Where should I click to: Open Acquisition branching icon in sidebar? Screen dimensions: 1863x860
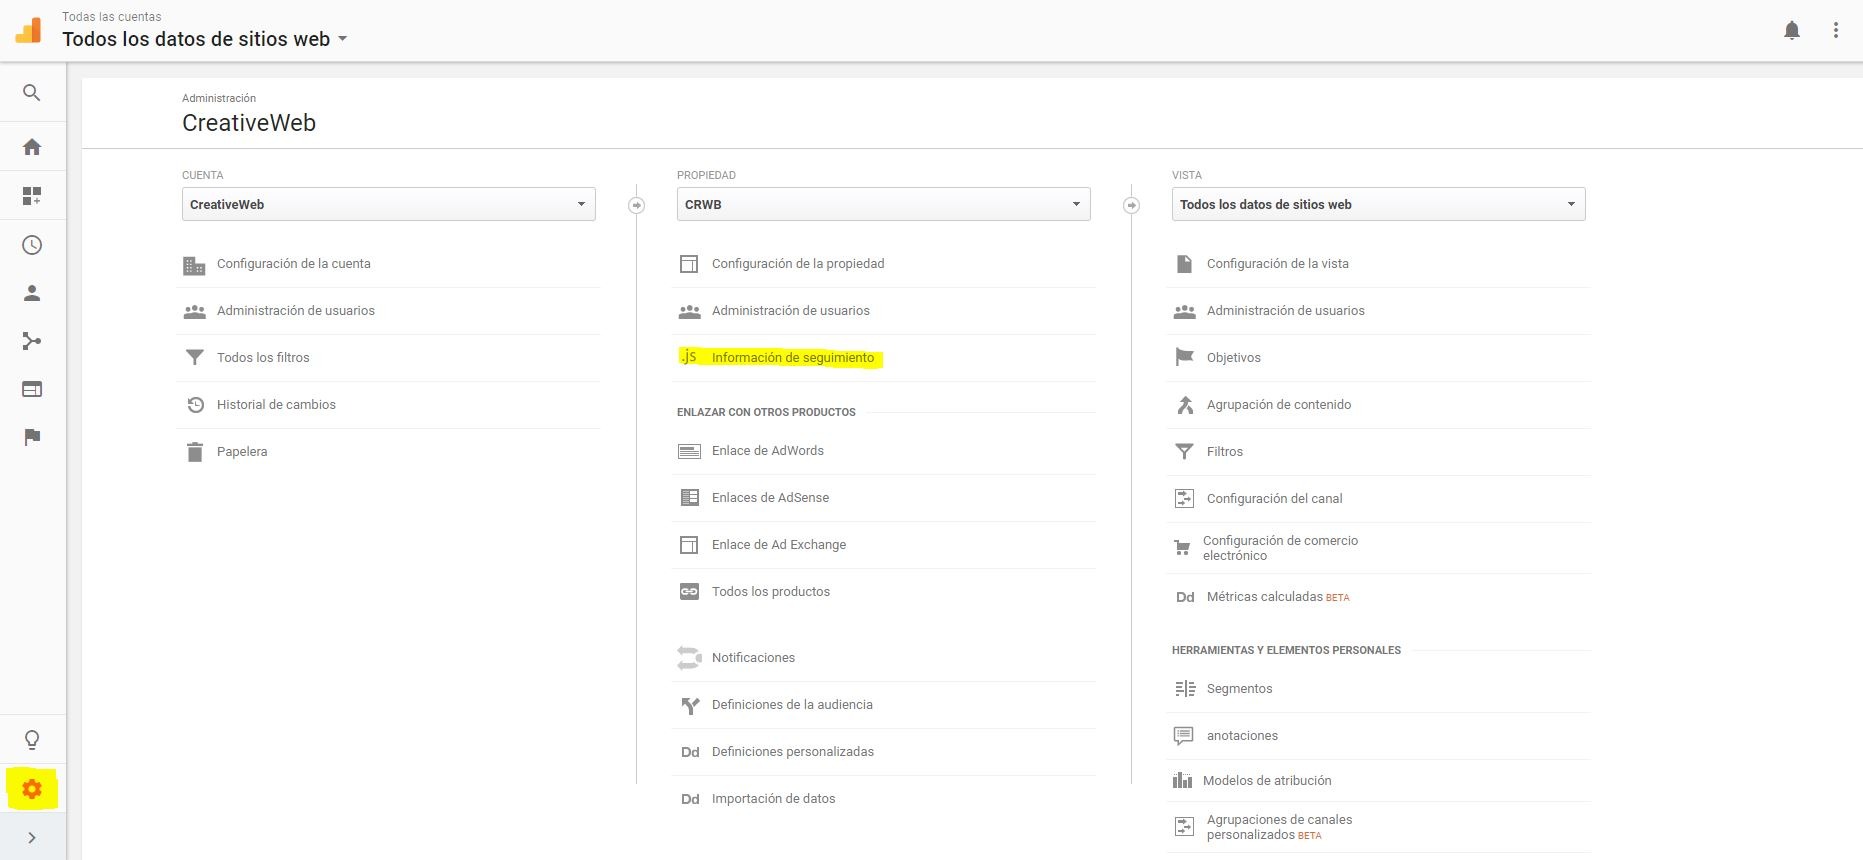[x=32, y=341]
